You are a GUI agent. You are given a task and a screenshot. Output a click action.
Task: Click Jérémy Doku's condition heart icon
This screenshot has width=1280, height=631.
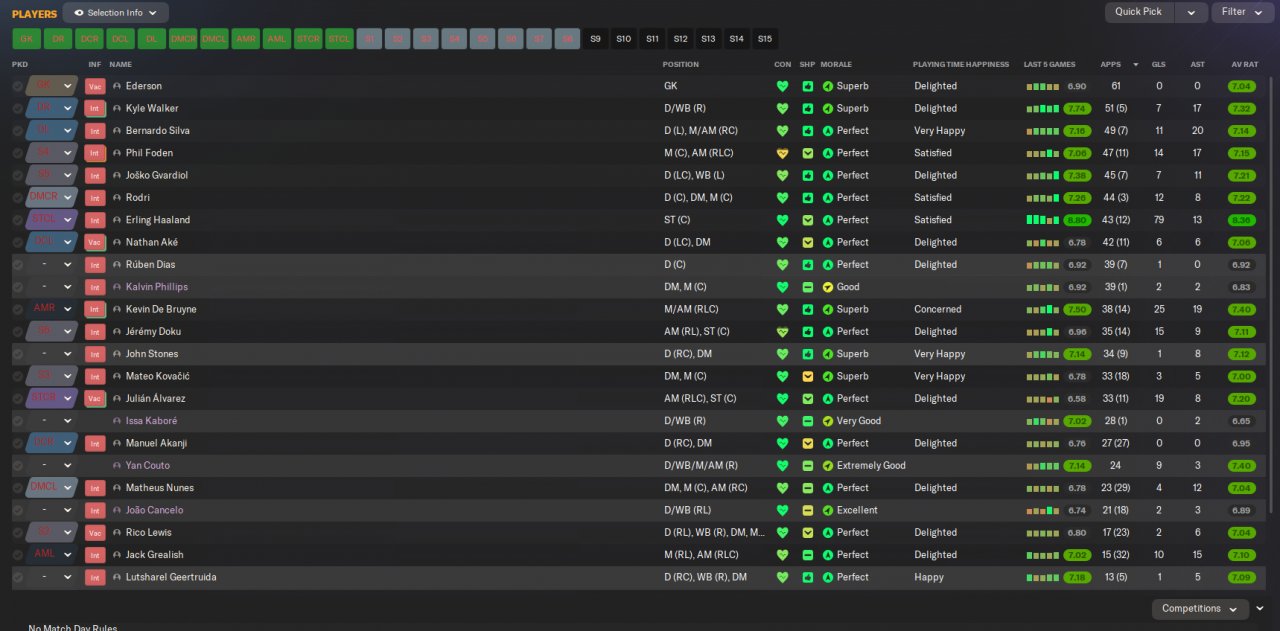point(782,331)
